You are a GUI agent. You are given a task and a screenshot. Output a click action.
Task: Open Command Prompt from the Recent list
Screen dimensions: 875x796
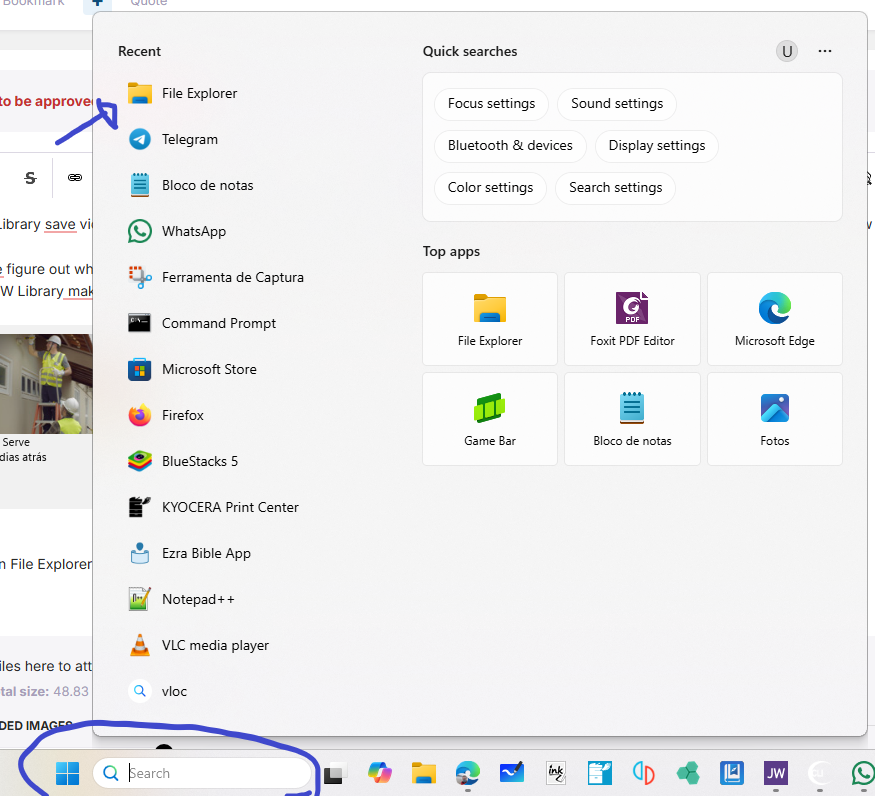pyautogui.click(x=218, y=323)
